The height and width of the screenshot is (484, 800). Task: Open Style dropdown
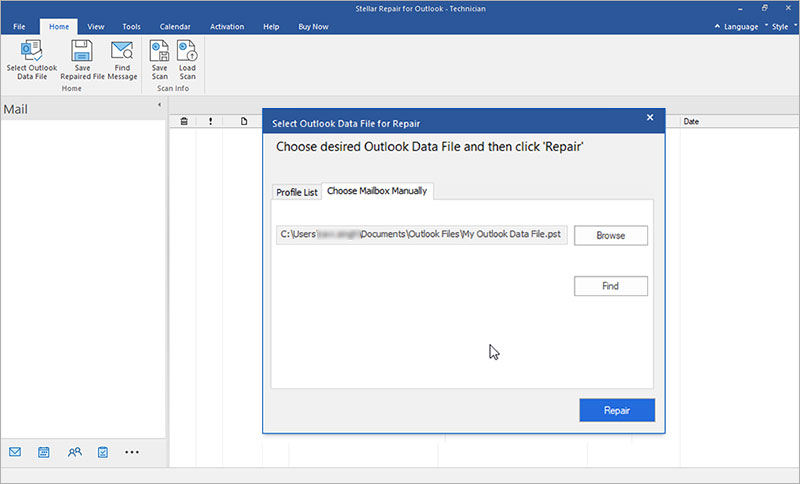pyautogui.click(x=783, y=27)
